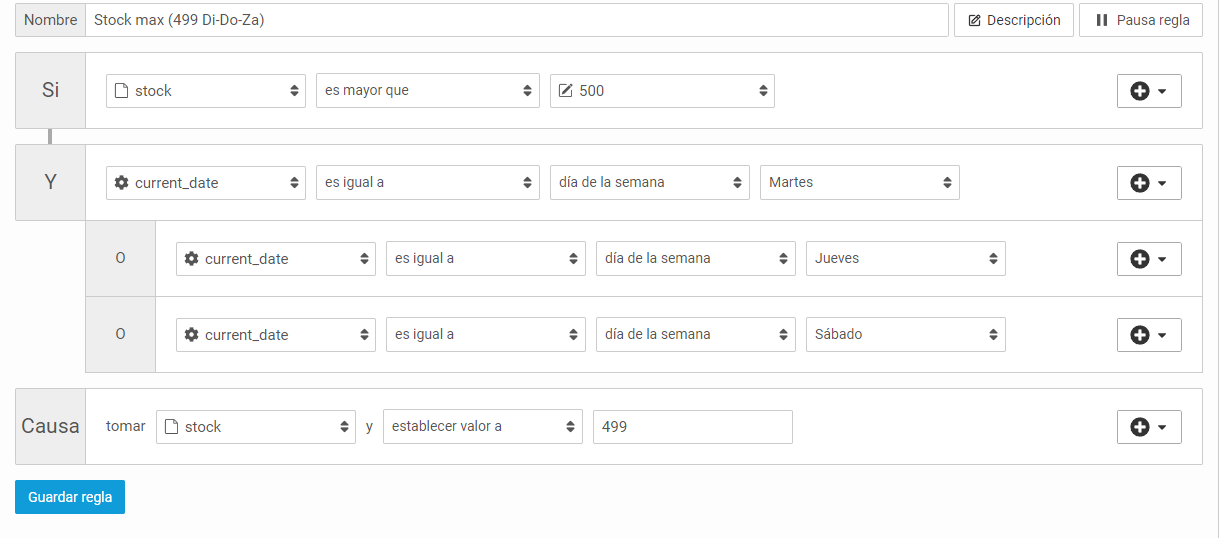
Task: Click the Descripción button
Action: 1014,20
